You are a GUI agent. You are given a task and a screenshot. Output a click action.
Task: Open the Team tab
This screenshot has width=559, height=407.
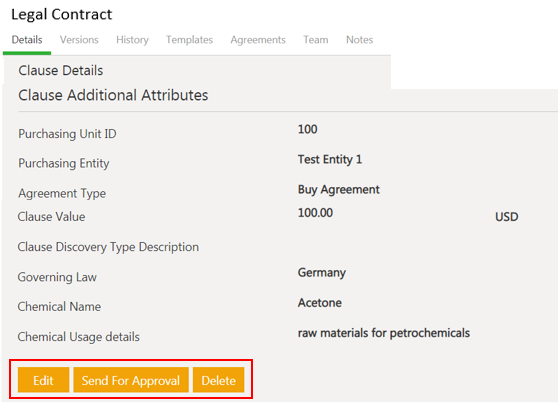click(x=316, y=40)
